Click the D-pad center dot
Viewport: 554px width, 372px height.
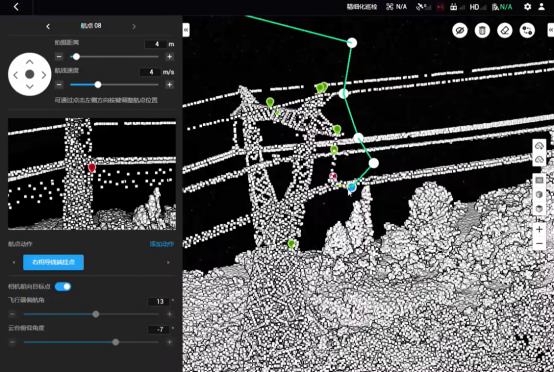(x=30, y=74)
